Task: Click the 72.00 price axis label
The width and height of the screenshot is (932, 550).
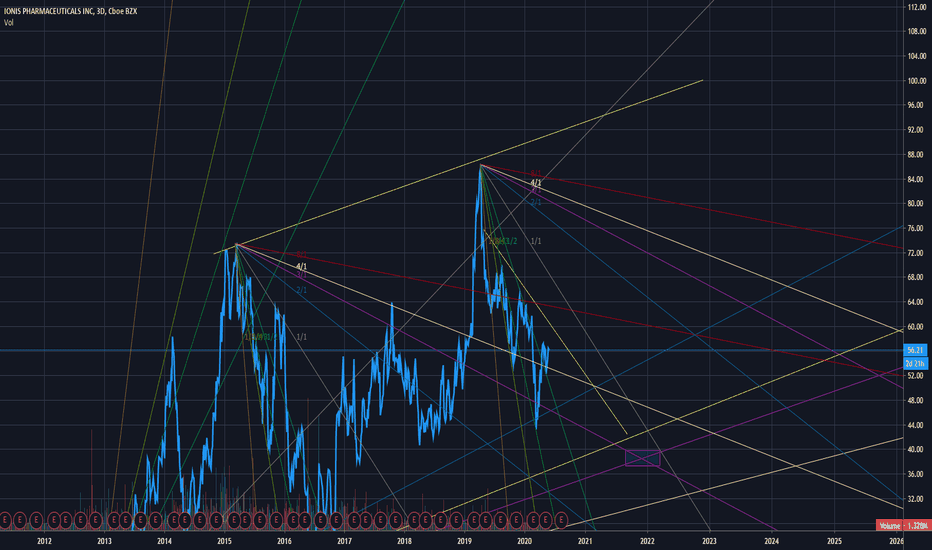Action: coord(917,253)
